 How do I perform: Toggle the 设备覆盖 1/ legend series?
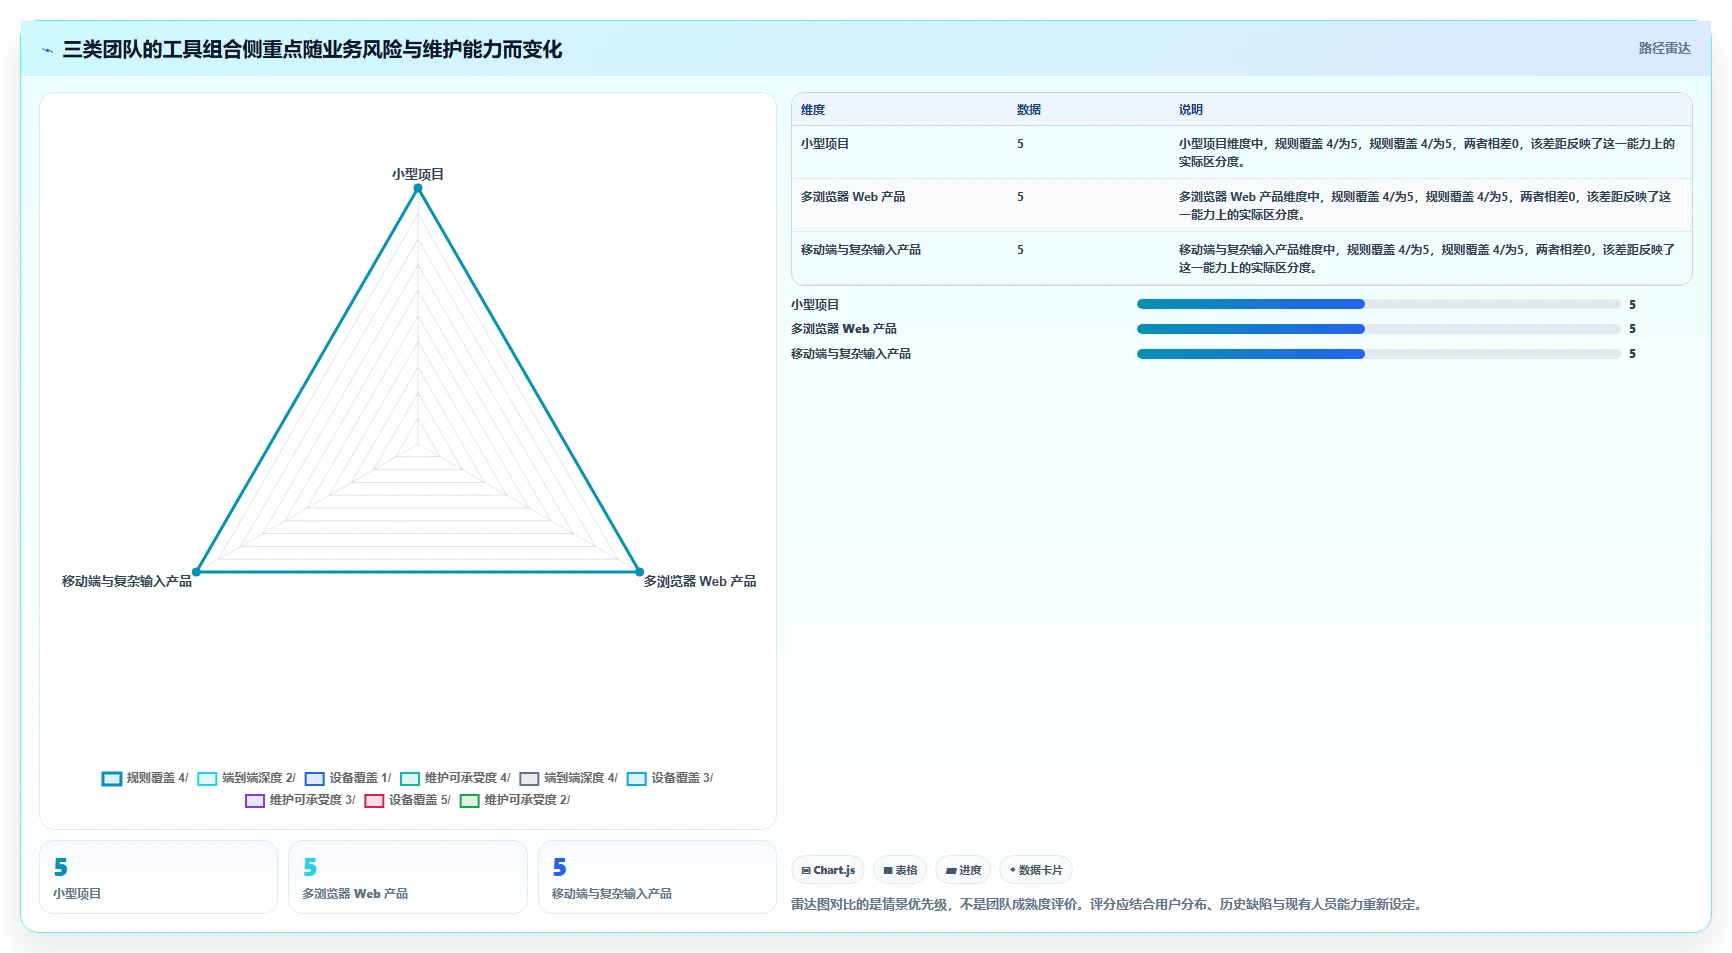348,778
